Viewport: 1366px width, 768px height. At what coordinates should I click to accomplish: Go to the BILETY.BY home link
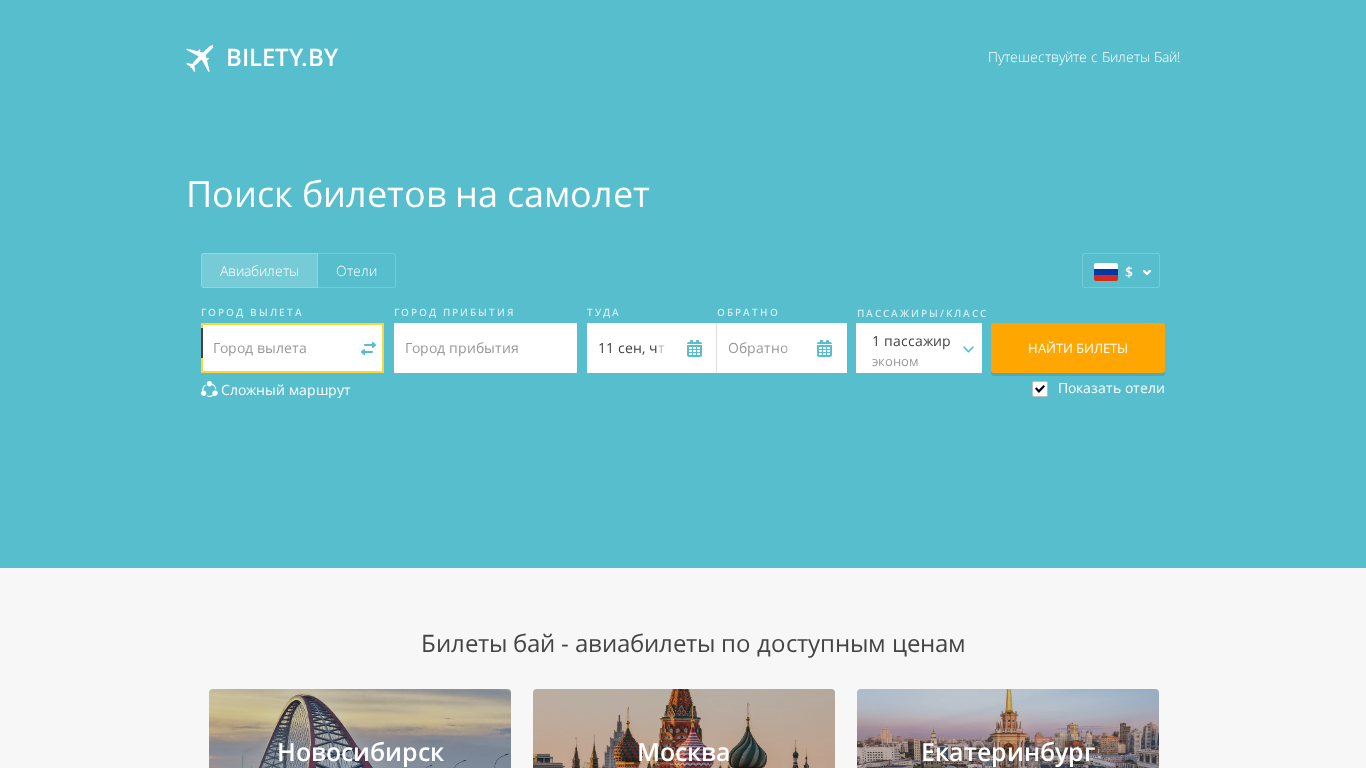(x=262, y=58)
